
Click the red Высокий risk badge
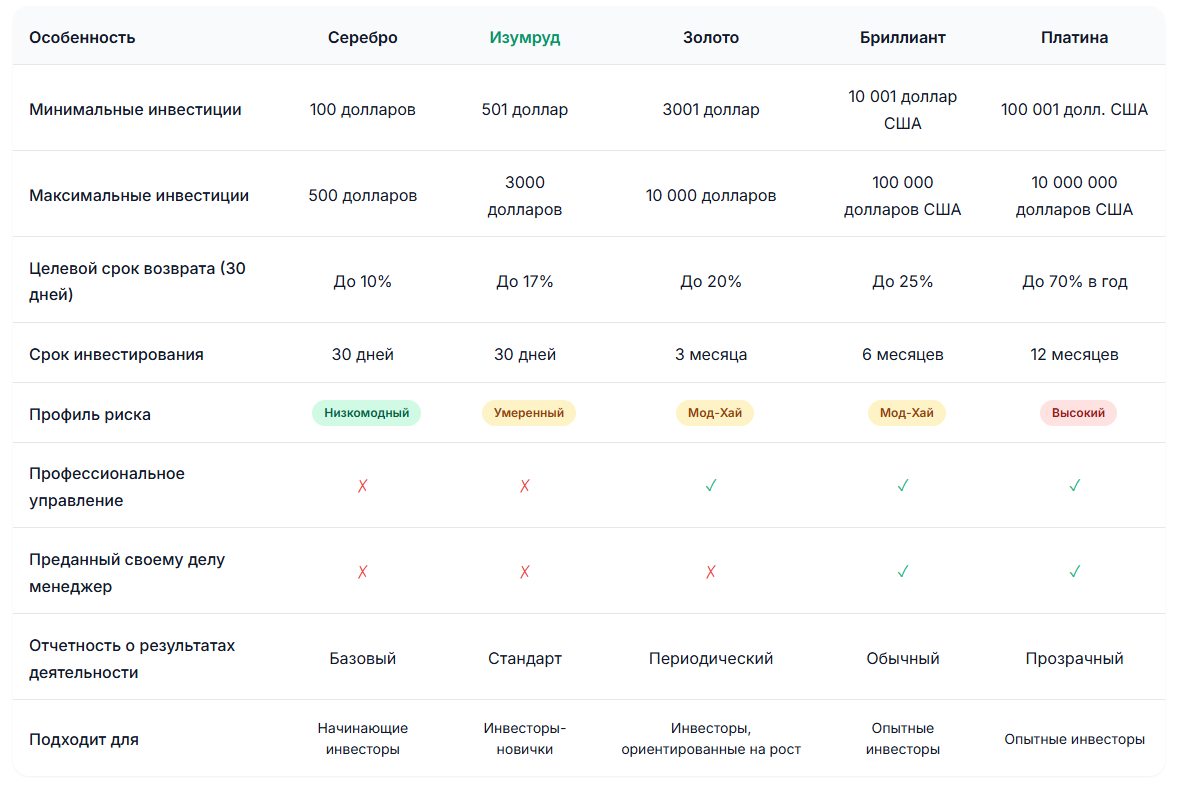tap(1078, 413)
